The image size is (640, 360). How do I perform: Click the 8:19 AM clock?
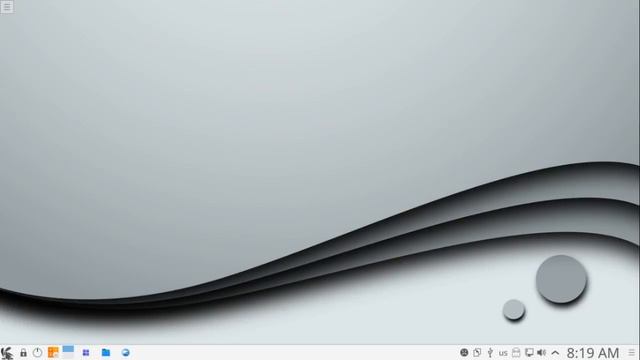pos(593,353)
